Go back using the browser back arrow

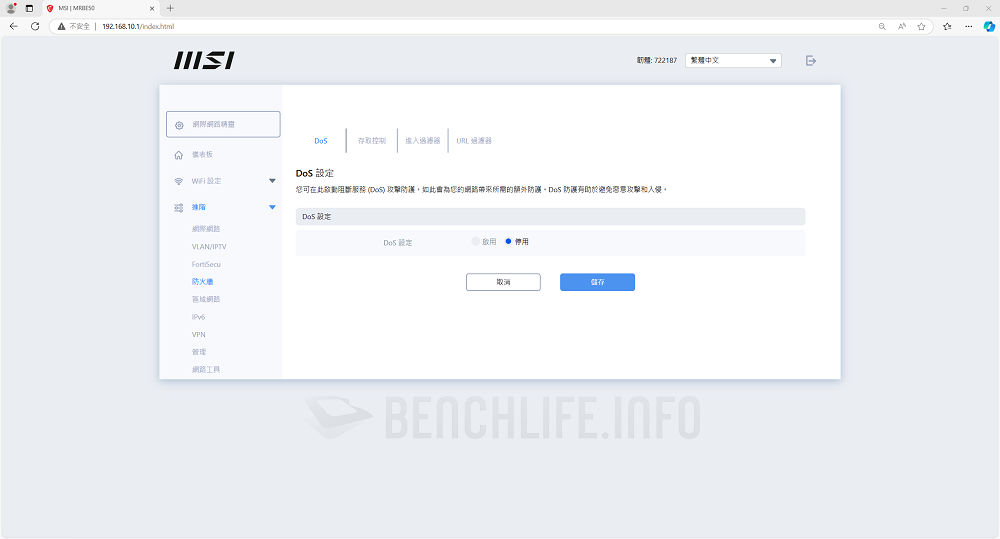coord(13,26)
